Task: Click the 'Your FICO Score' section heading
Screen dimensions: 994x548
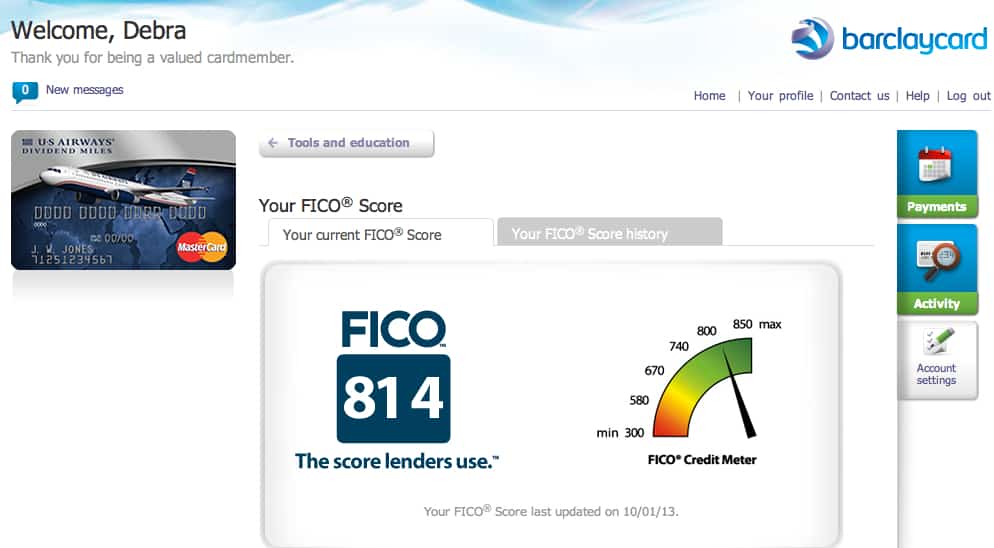Action: 330,206
